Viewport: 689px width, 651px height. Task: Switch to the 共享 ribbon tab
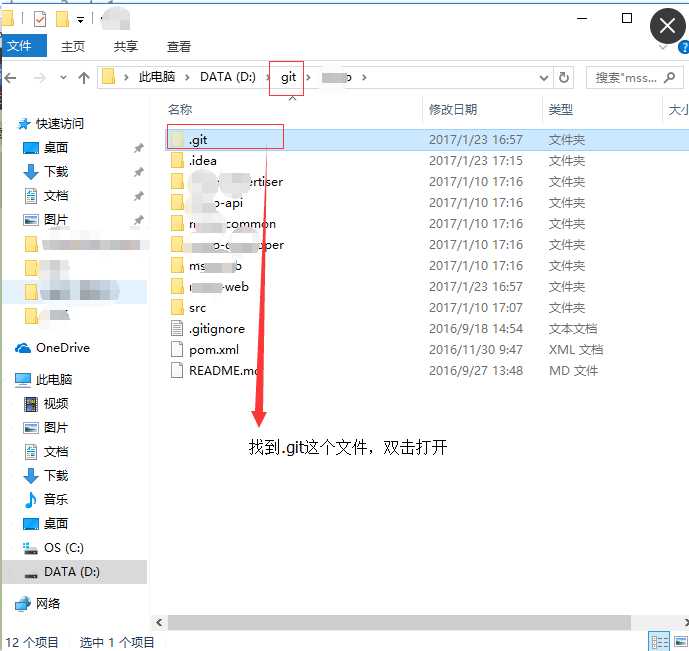(126, 46)
